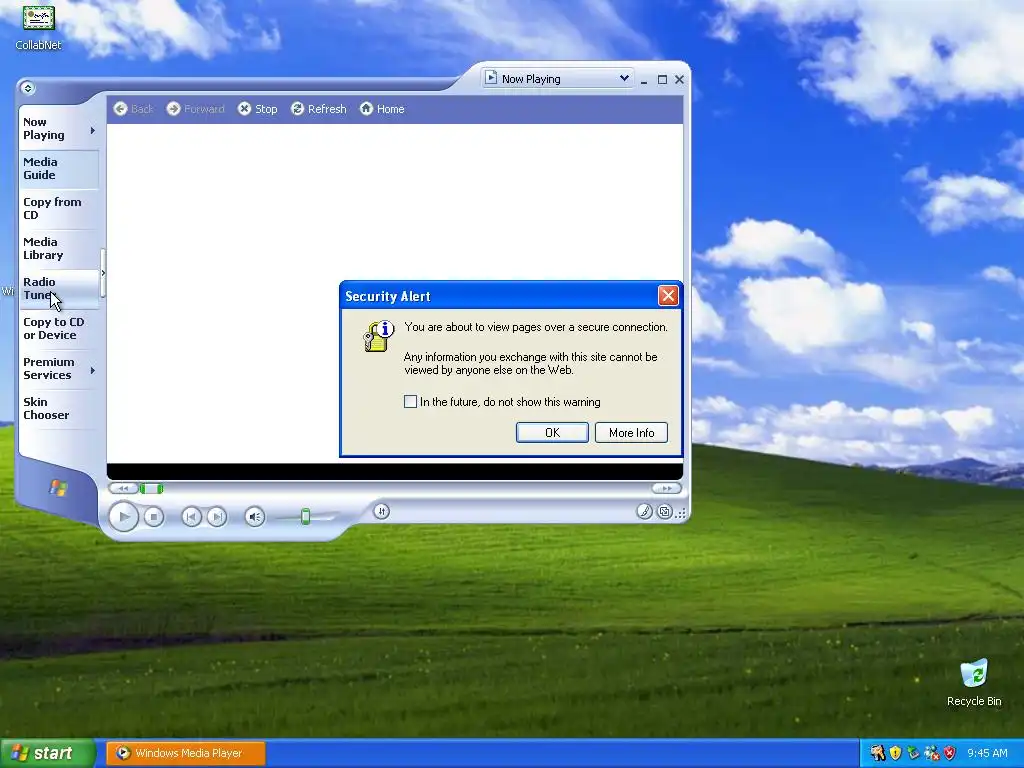Stop loading the page in Media Player
Screen dimensions: 1024x768
(x=257, y=108)
